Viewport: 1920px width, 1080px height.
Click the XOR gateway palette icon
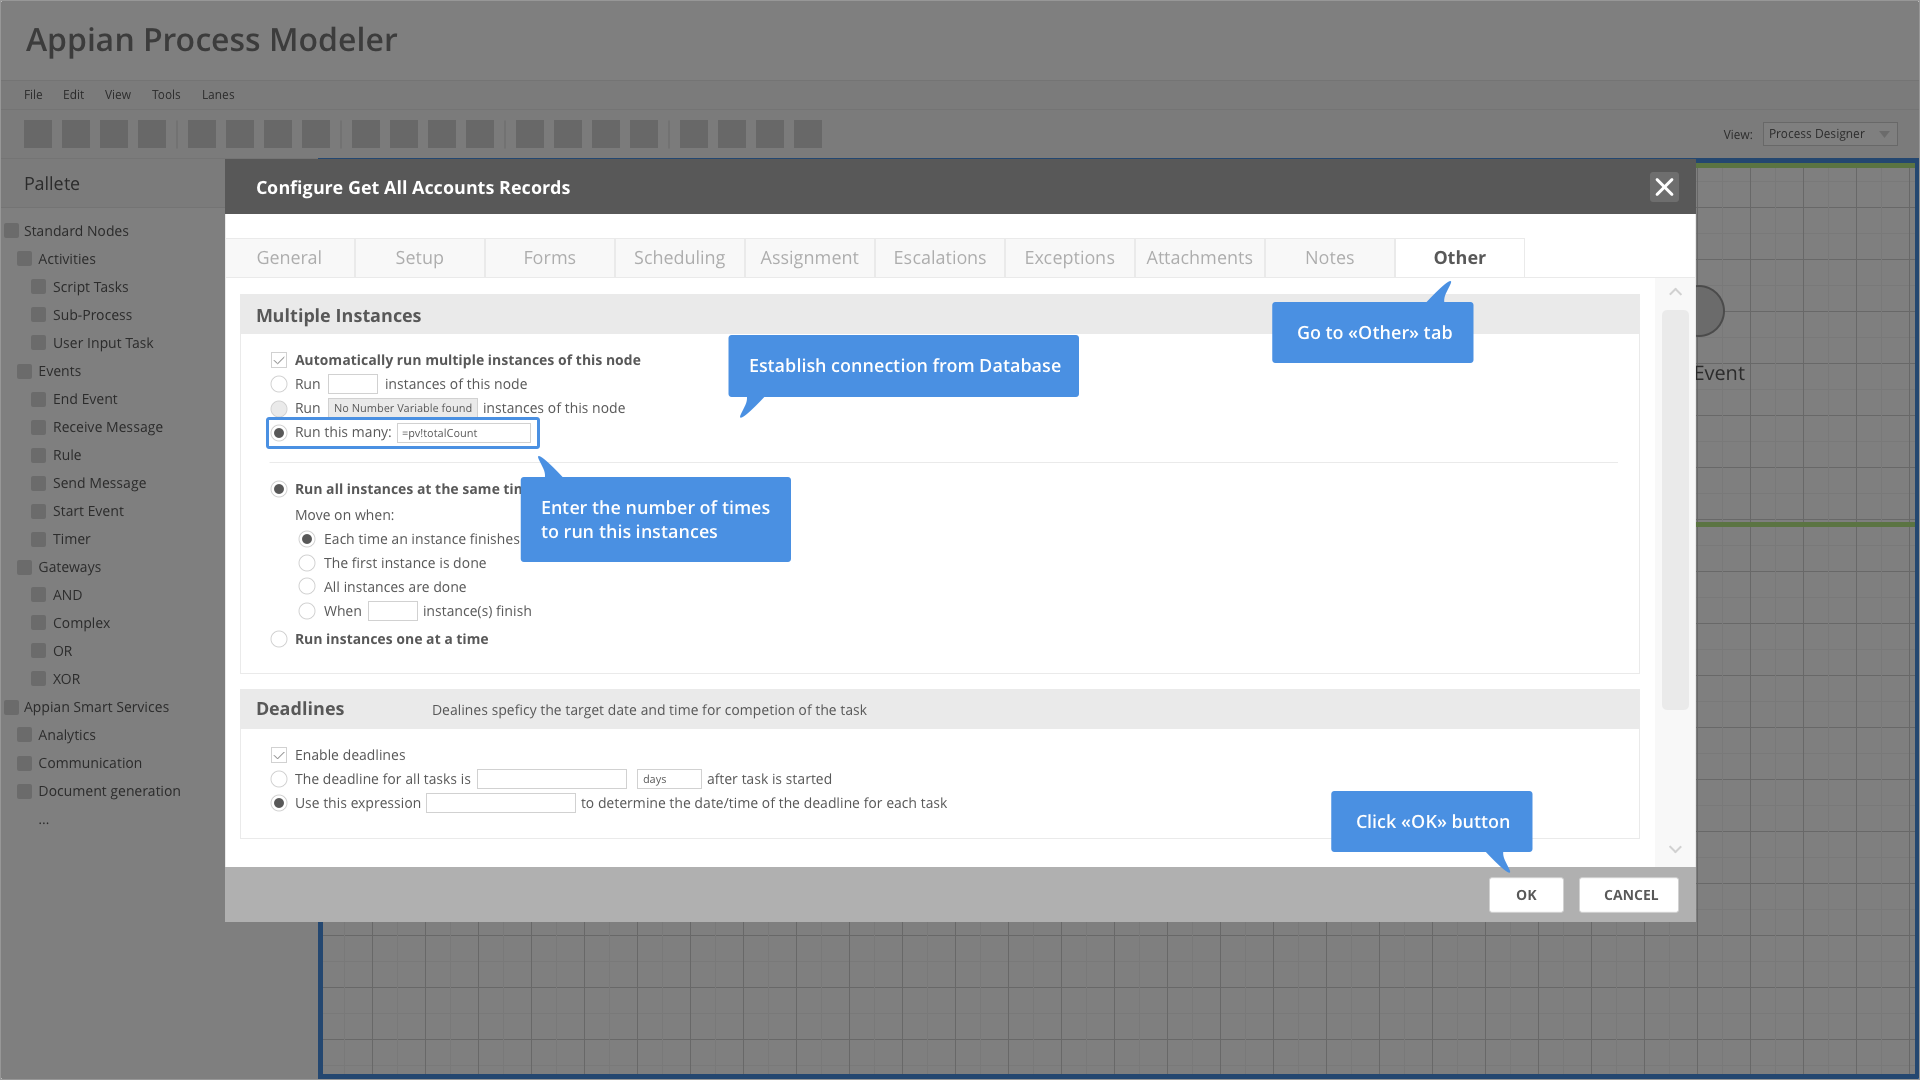pyautogui.click(x=39, y=679)
